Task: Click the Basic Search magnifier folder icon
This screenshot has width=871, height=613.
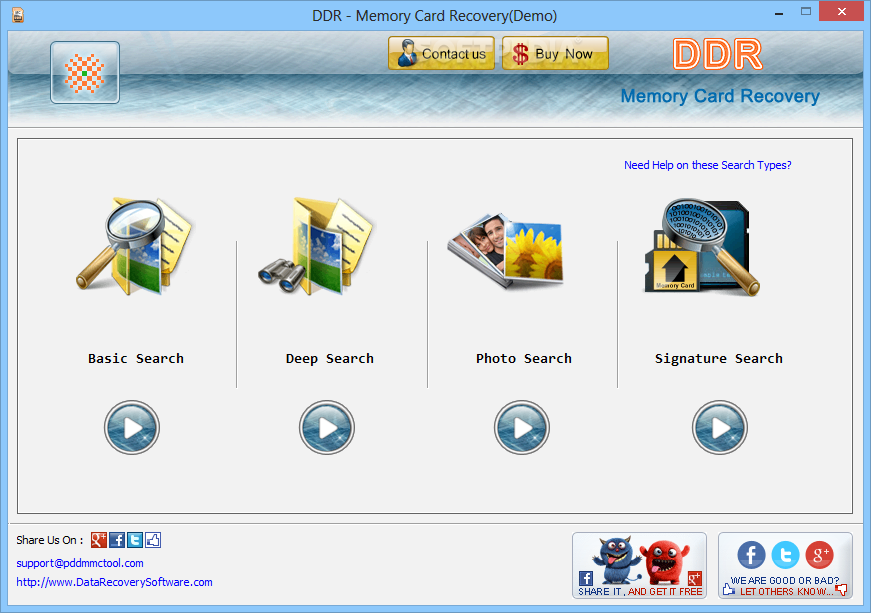Action: coord(134,246)
